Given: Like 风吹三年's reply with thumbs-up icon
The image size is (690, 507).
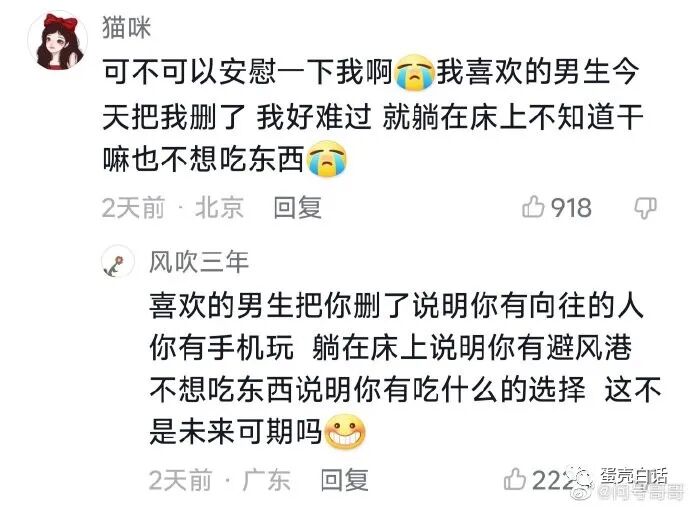Looking at the screenshot, I should tap(515, 479).
